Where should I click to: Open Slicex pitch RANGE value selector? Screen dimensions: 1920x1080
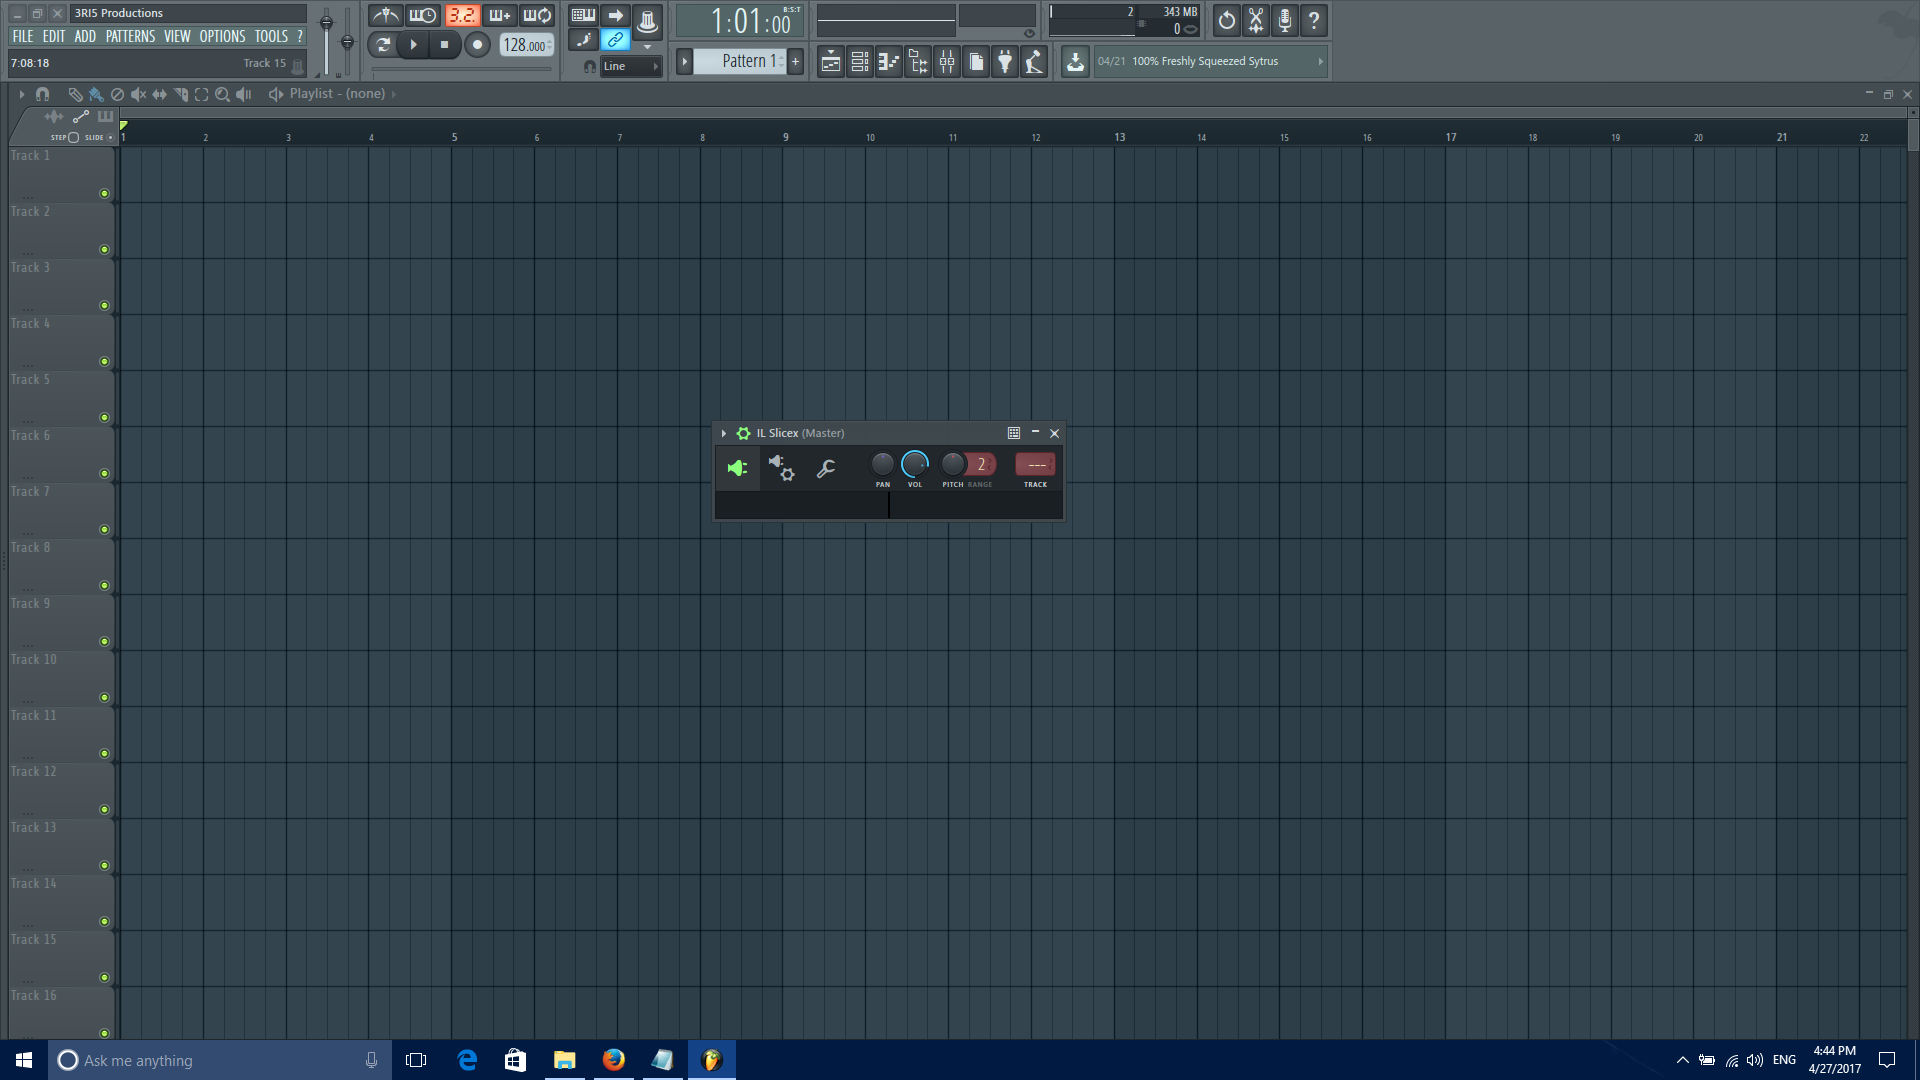tap(981, 465)
